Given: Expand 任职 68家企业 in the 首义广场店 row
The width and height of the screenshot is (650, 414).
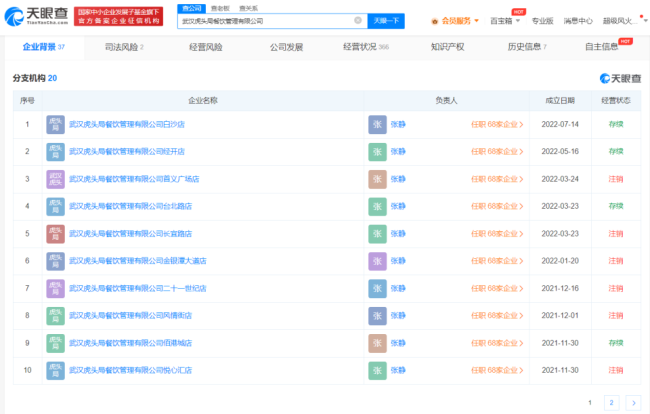Looking at the screenshot, I should pyautogui.click(x=497, y=179).
